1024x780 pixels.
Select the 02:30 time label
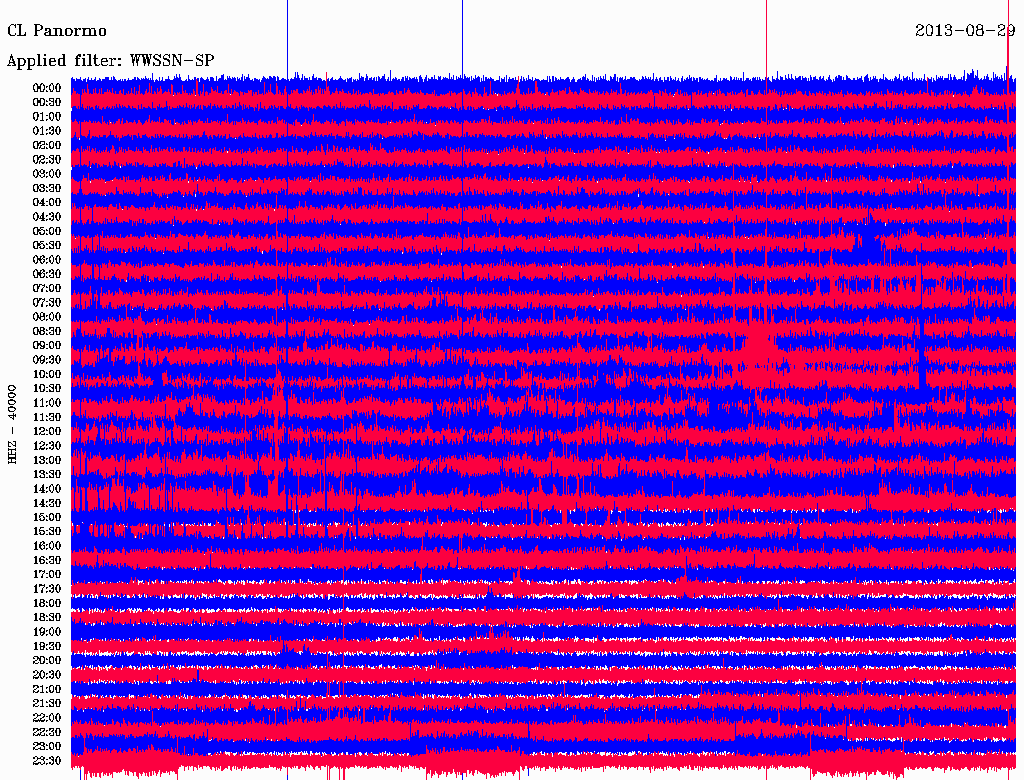click(x=47, y=159)
